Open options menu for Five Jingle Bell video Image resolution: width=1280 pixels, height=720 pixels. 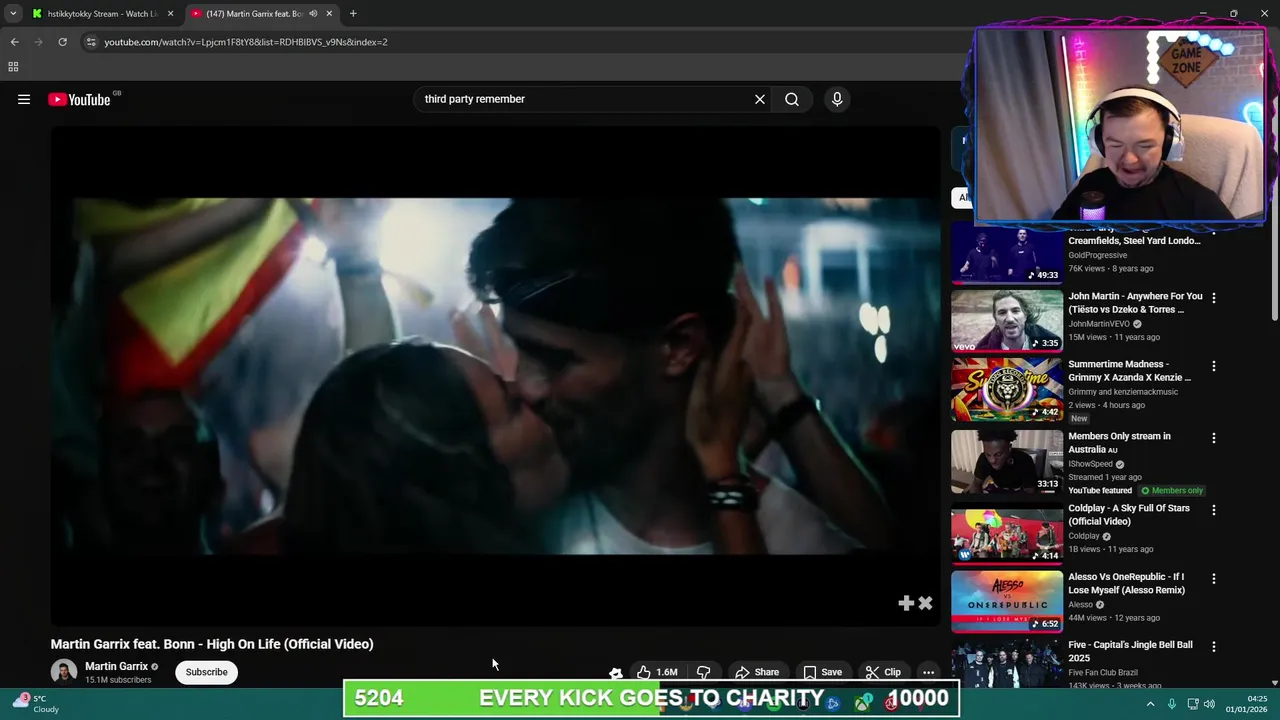click(1214, 647)
